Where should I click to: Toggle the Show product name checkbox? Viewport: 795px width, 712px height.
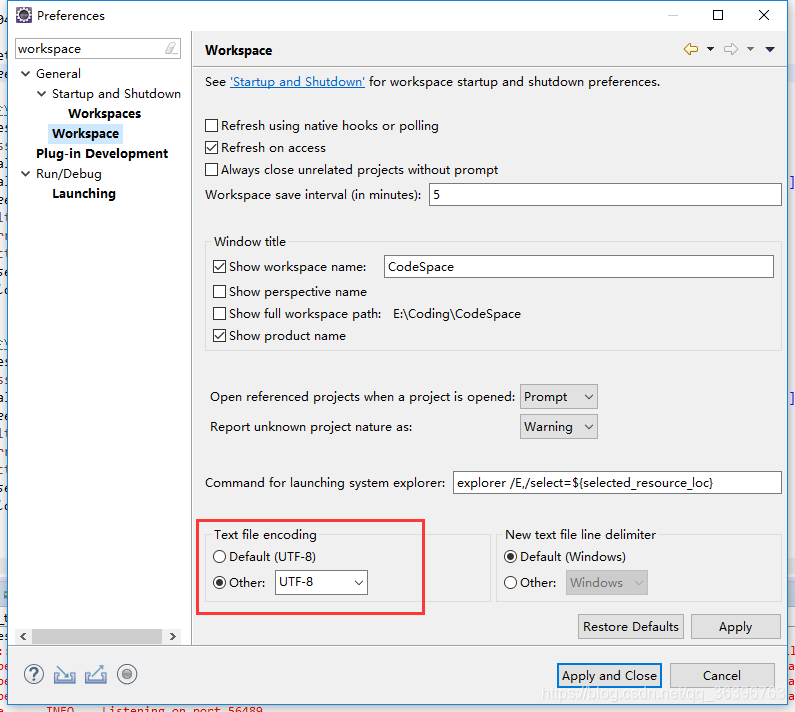click(220, 336)
